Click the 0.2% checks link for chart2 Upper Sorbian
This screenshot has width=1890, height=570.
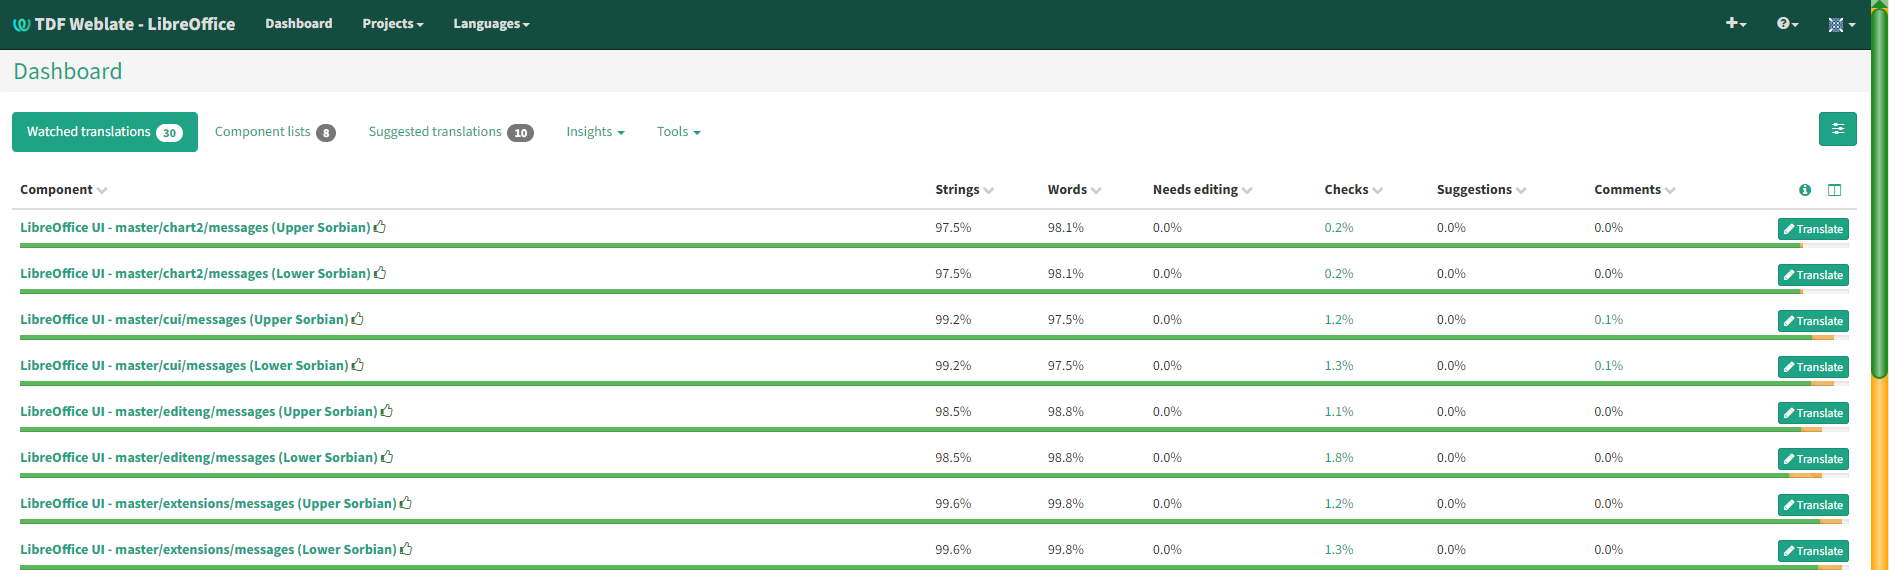click(1339, 228)
